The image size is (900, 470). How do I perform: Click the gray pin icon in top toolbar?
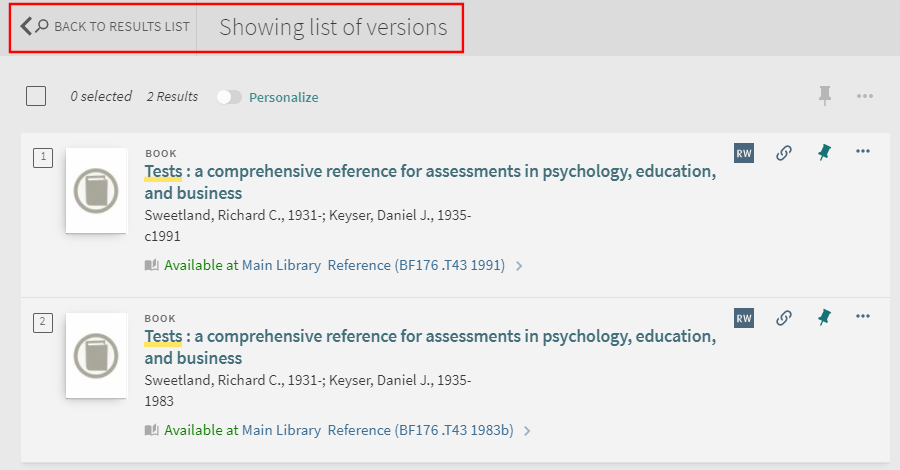tap(825, 96)
